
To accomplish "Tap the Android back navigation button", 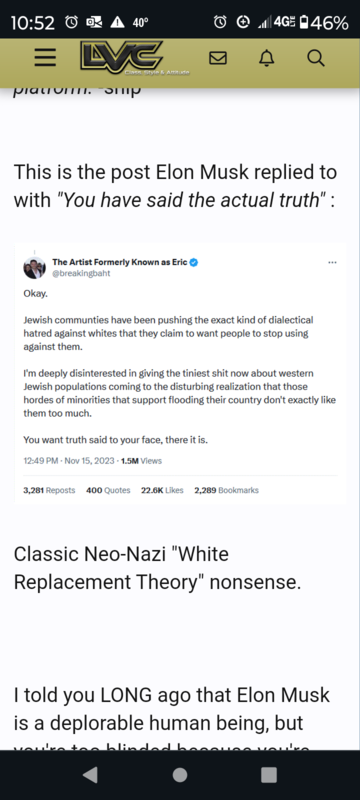I will [x=90, y=774].
